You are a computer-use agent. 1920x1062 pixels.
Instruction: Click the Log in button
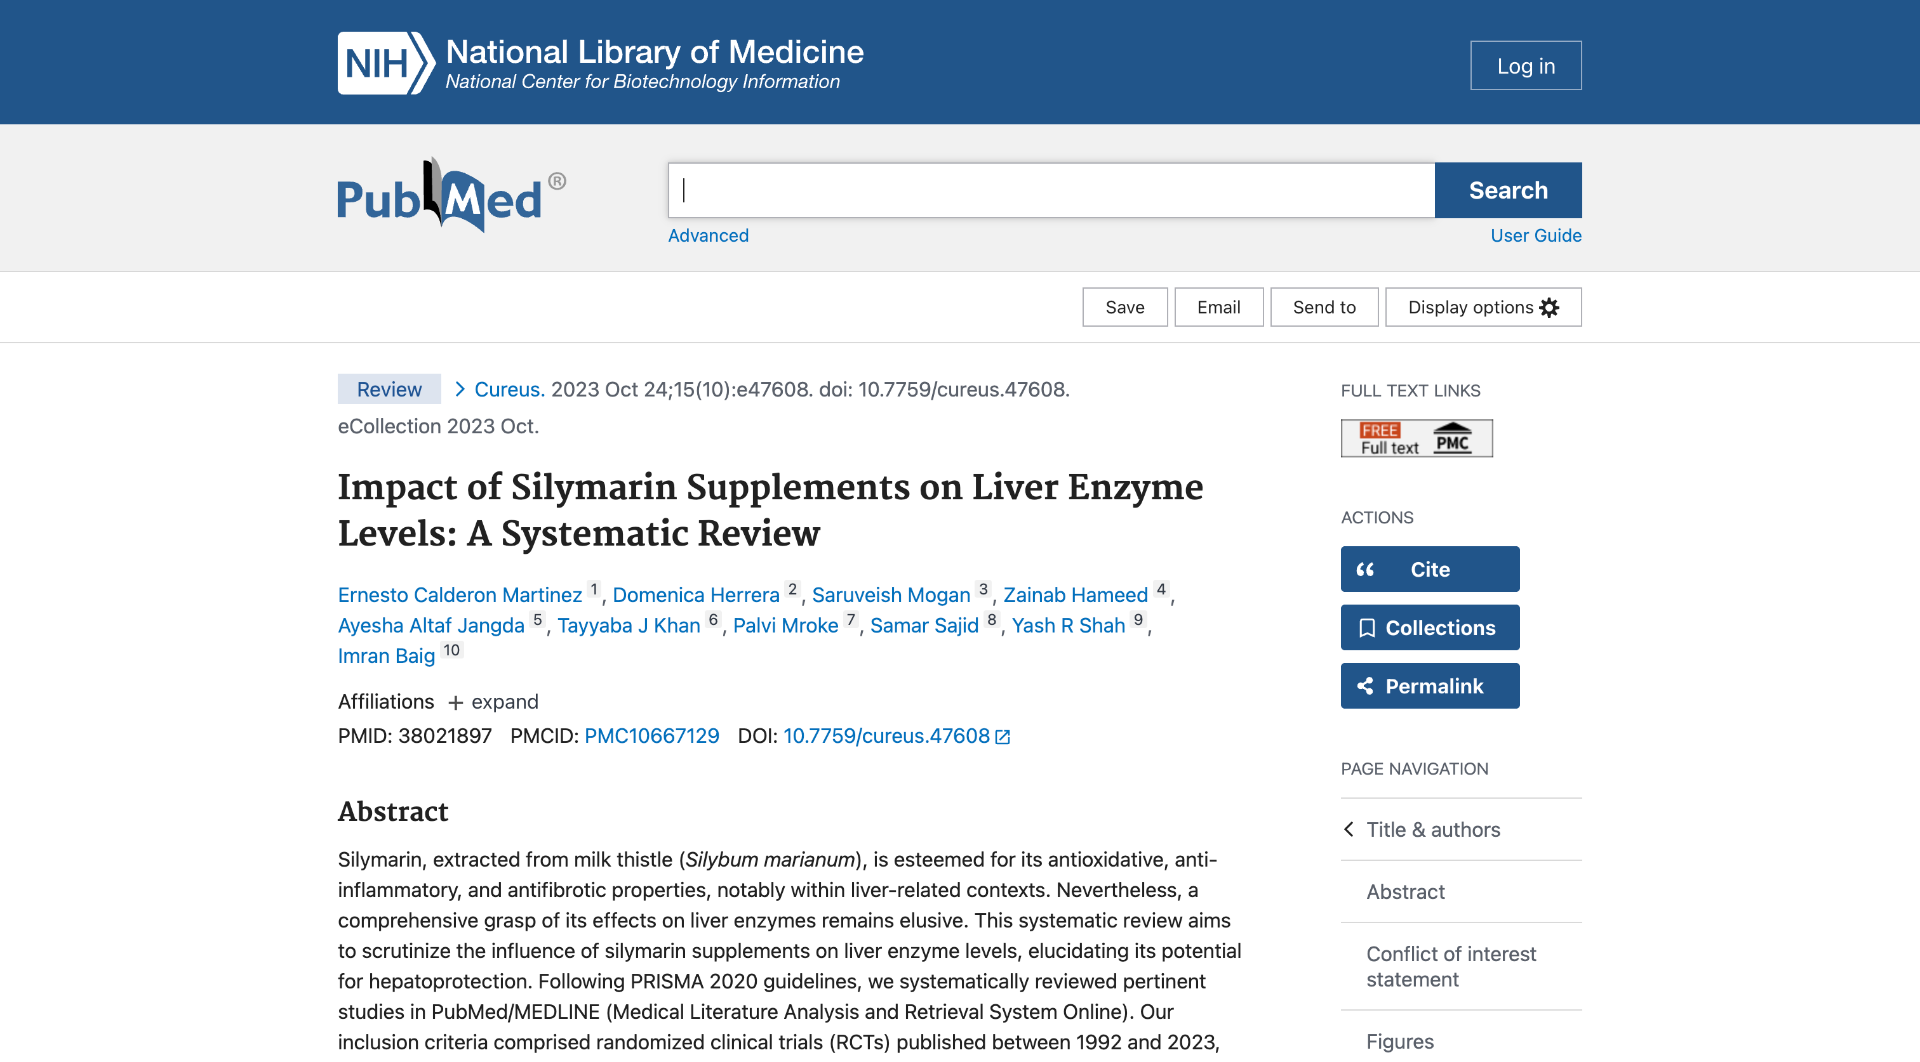(x=1526, y=65)
